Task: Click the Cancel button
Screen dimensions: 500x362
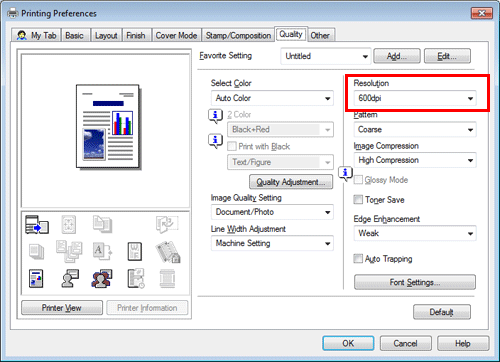Action: click(406, 343)
